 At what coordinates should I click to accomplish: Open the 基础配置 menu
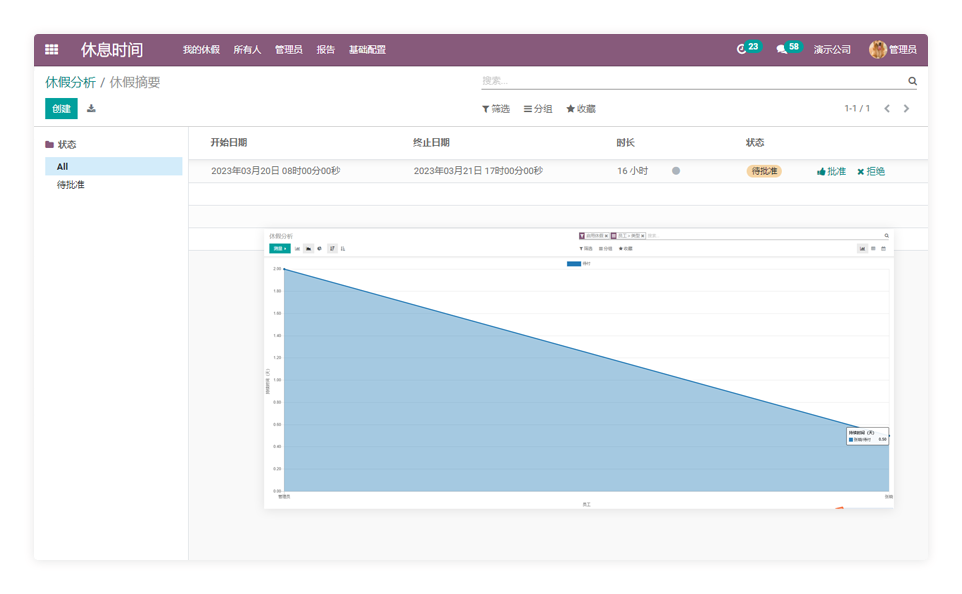[367, 49]
